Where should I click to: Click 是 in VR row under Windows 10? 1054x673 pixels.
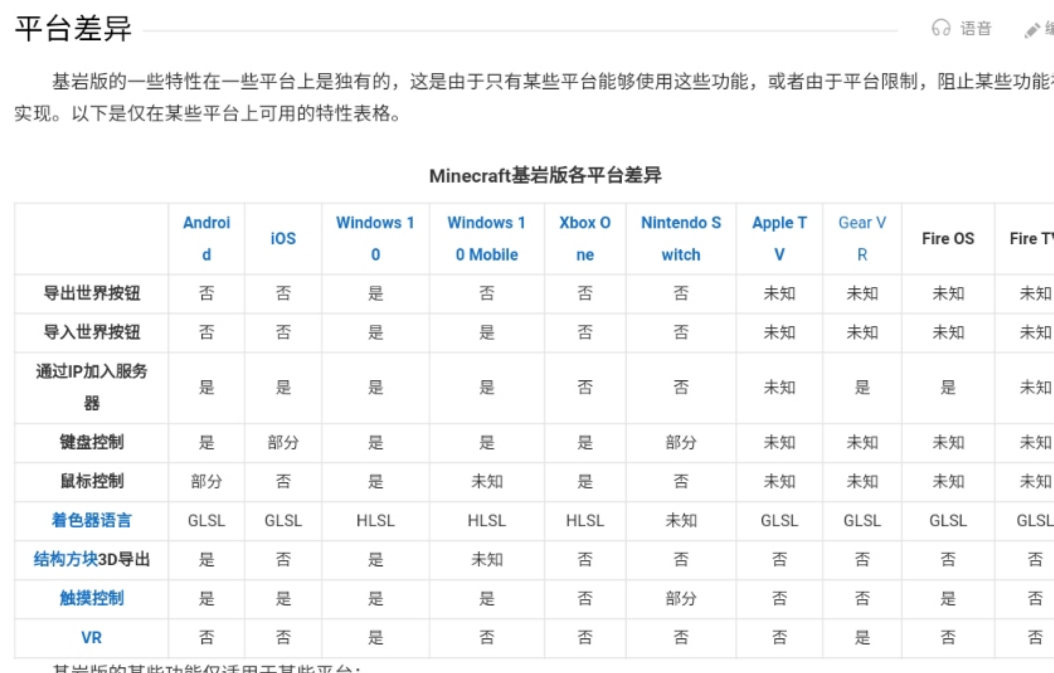pyautogui.click(x=375, y=637)
